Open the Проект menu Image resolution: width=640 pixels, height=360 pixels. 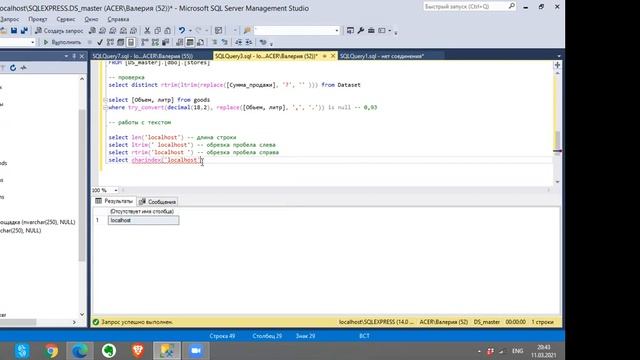point(38,19)
